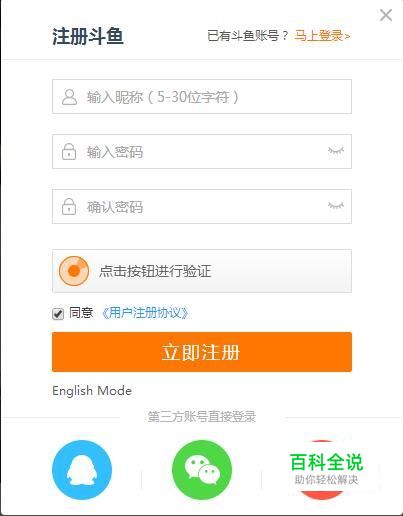Click the lock icon in confirm password field

(69, 206)
